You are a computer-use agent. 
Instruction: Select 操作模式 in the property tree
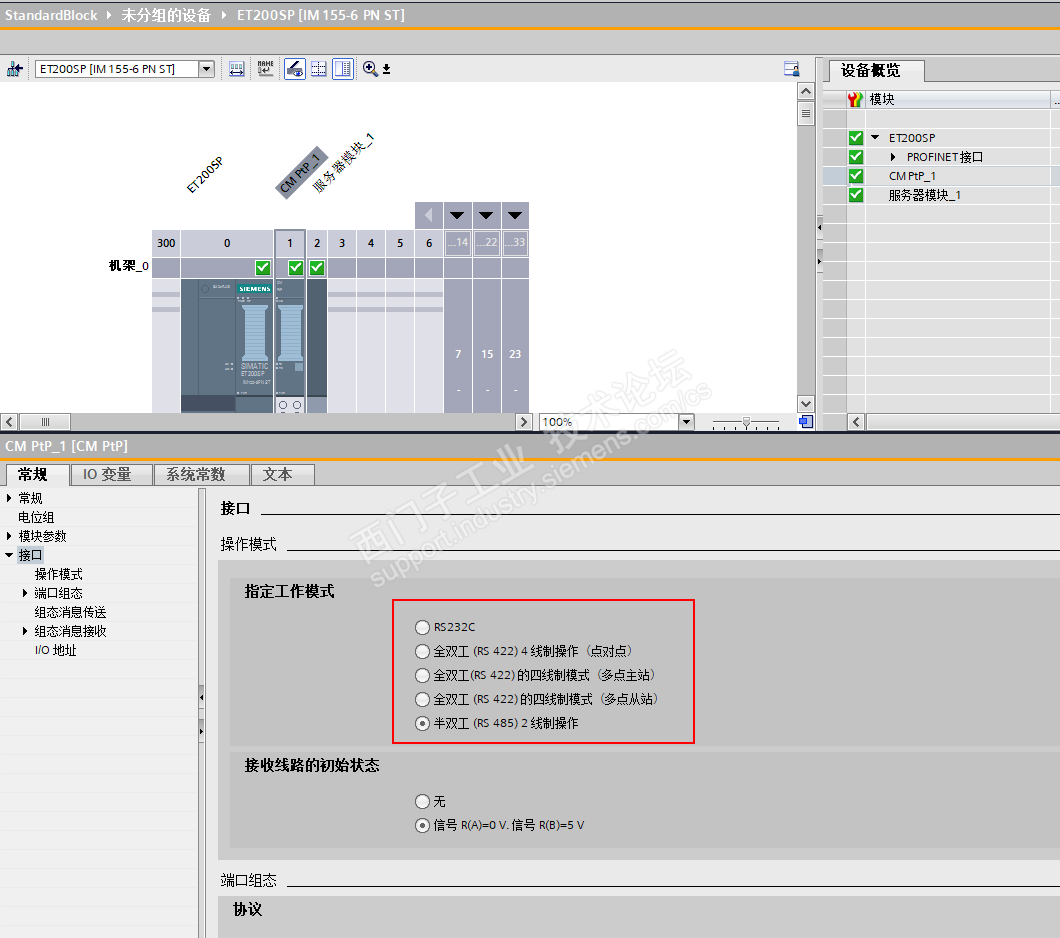pyautogui.click(x=59, y=574)
